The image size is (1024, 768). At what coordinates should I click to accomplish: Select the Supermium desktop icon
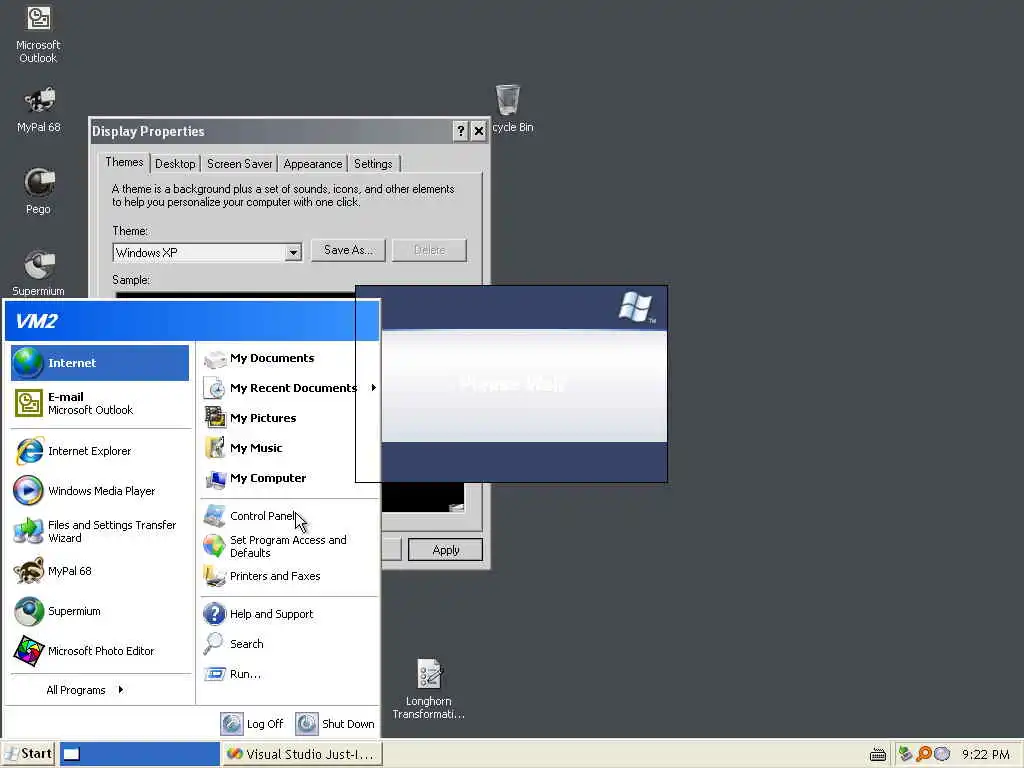pos(39,273)
